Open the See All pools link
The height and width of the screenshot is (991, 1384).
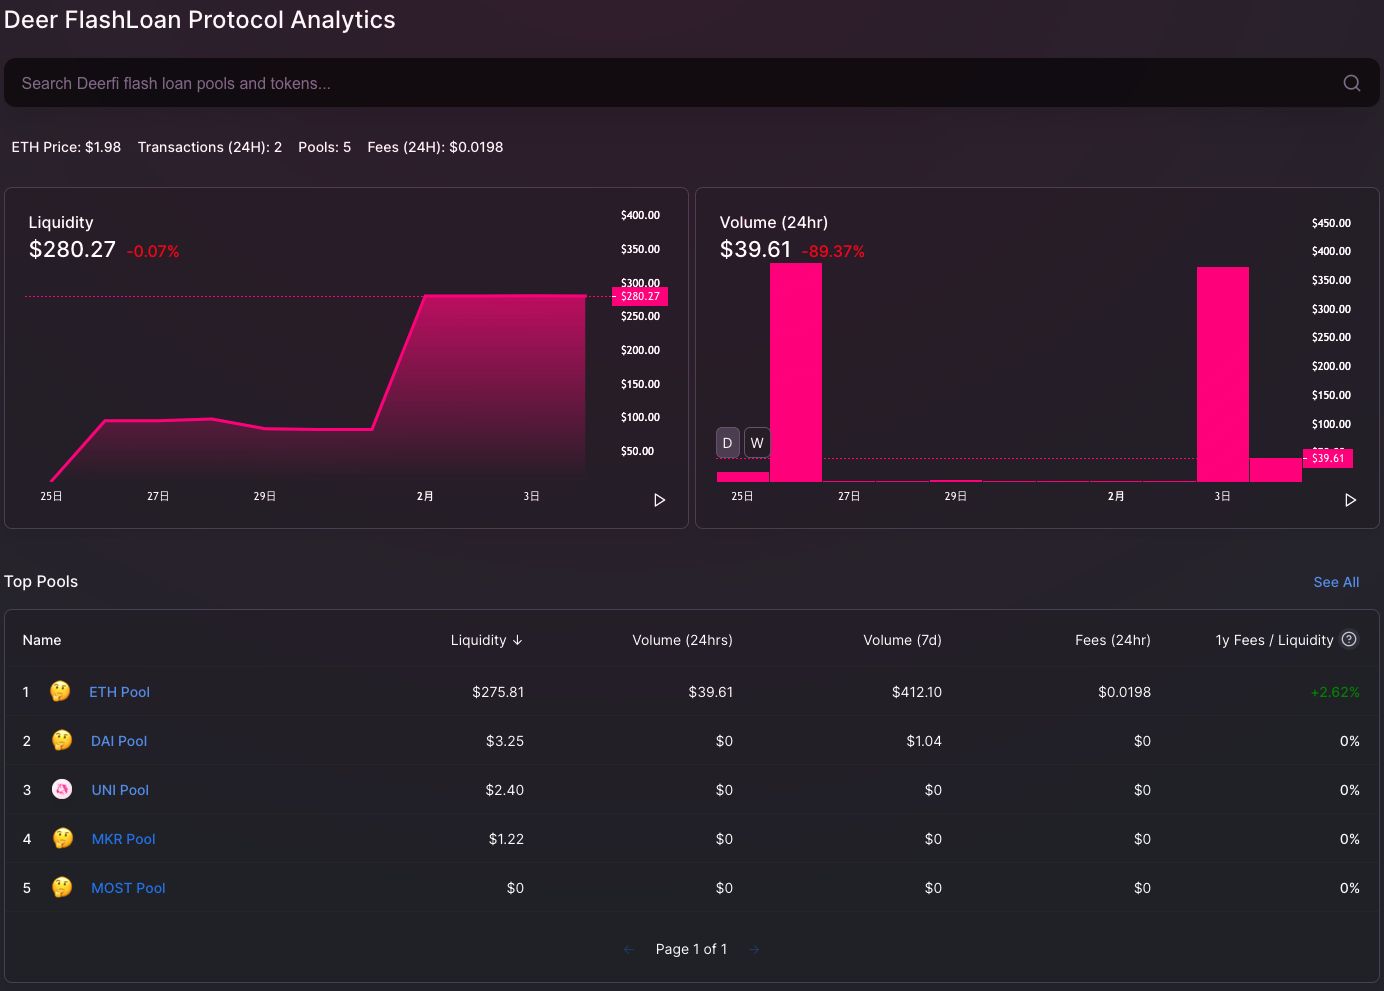[1336, 582]
